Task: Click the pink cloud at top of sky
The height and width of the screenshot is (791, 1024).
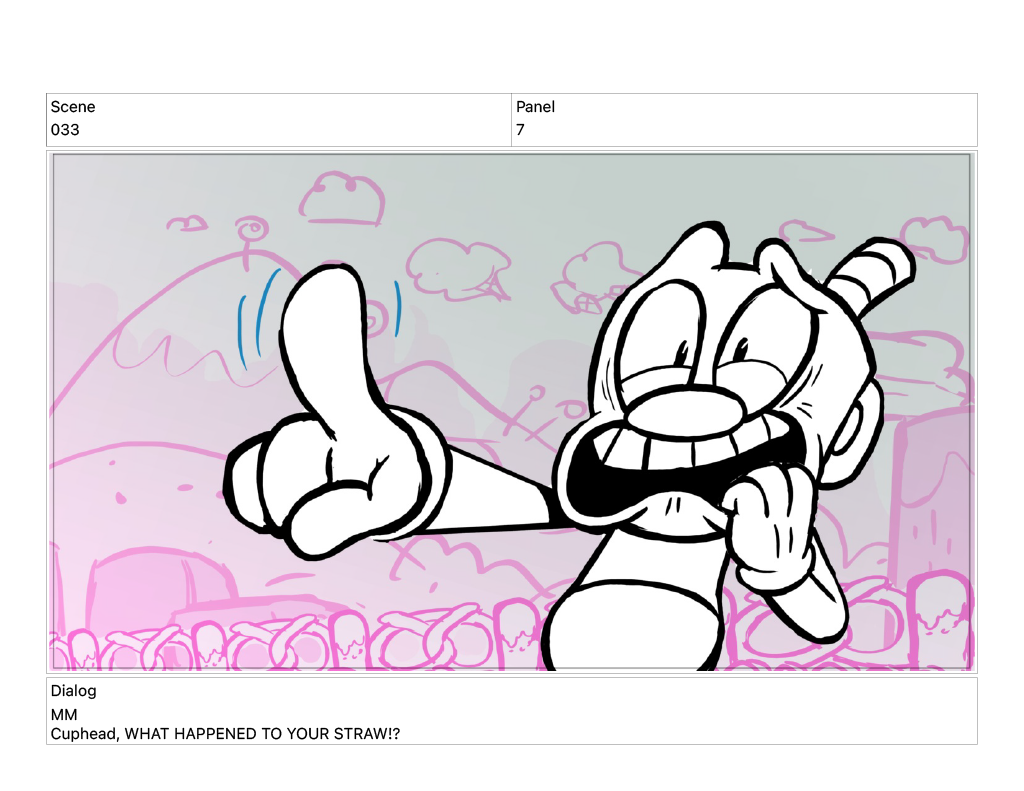Action: pyautogui.click(x=345, y=200)
